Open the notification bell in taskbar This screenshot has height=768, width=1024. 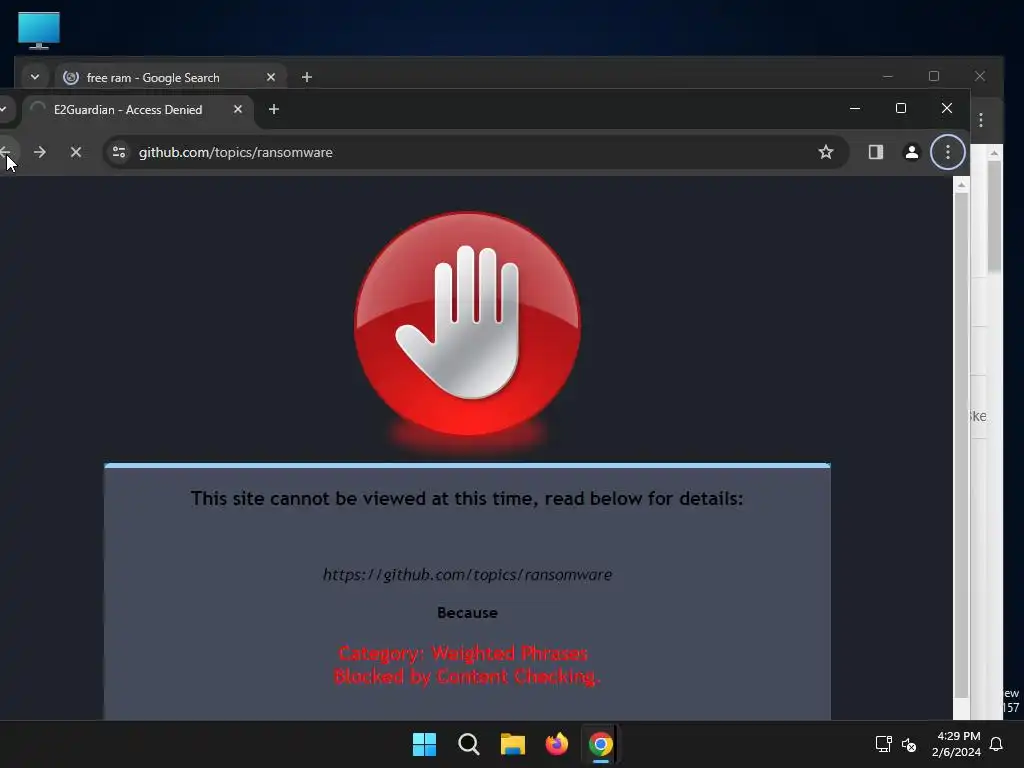[x=996, y=744]
